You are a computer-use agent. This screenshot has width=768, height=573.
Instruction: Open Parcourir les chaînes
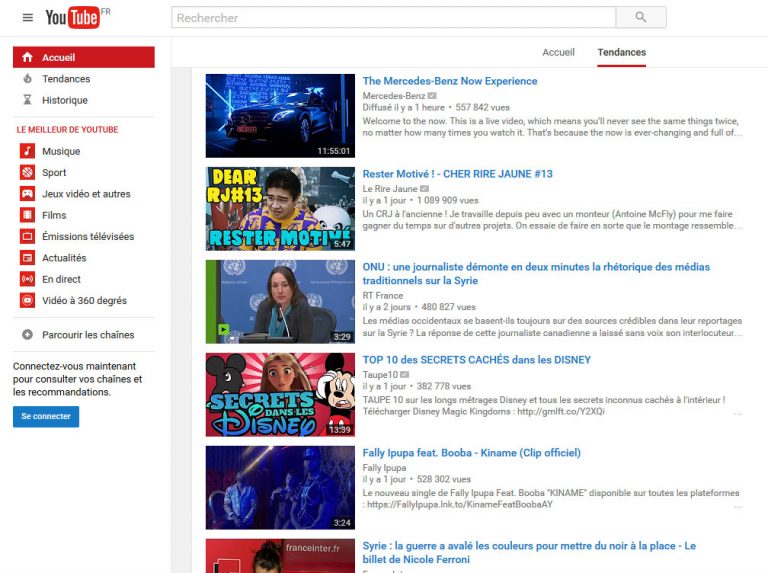88,335
